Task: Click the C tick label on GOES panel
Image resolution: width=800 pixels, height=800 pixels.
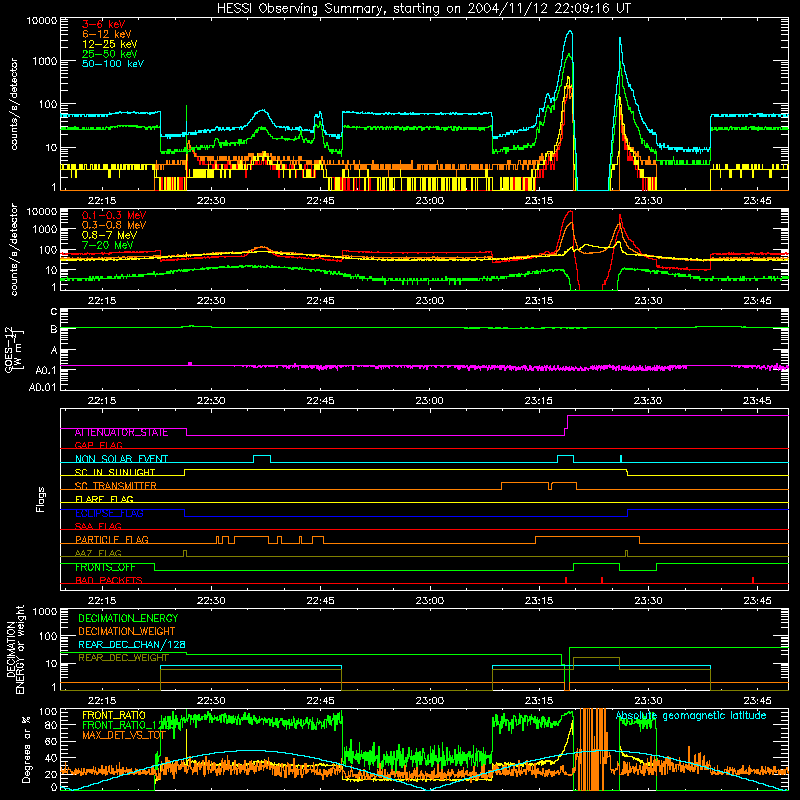Action: (x=54, y=312)
